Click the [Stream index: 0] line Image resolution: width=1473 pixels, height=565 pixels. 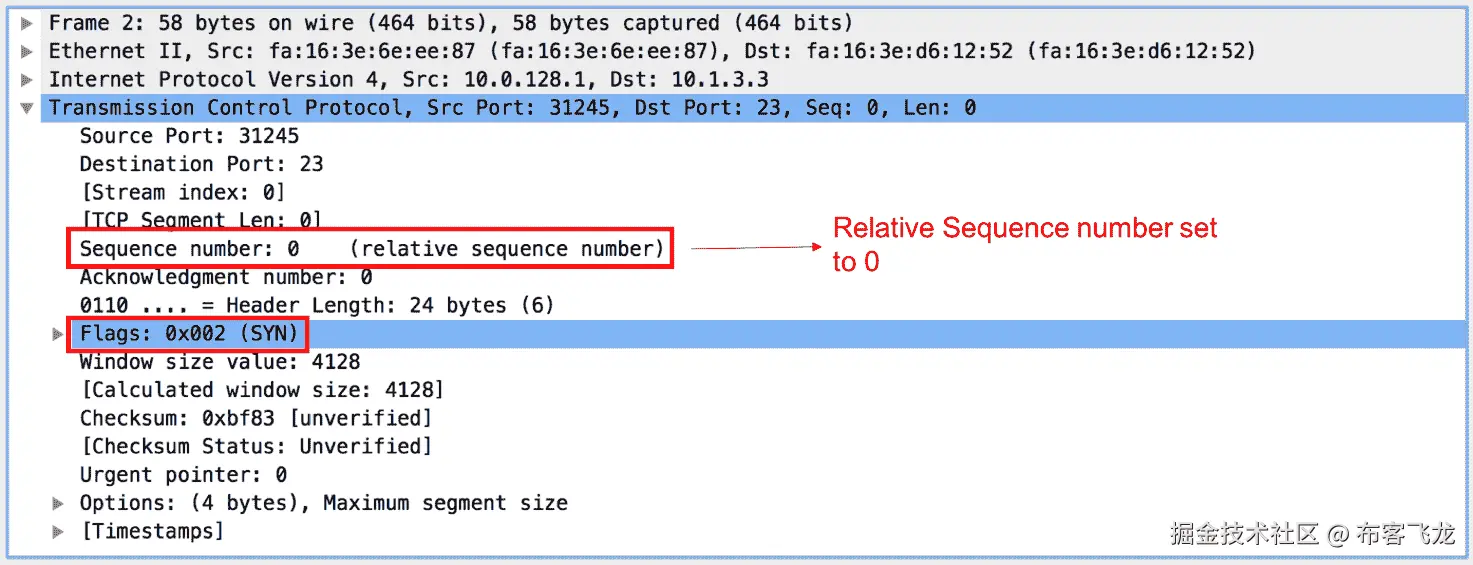coord(182,192)
